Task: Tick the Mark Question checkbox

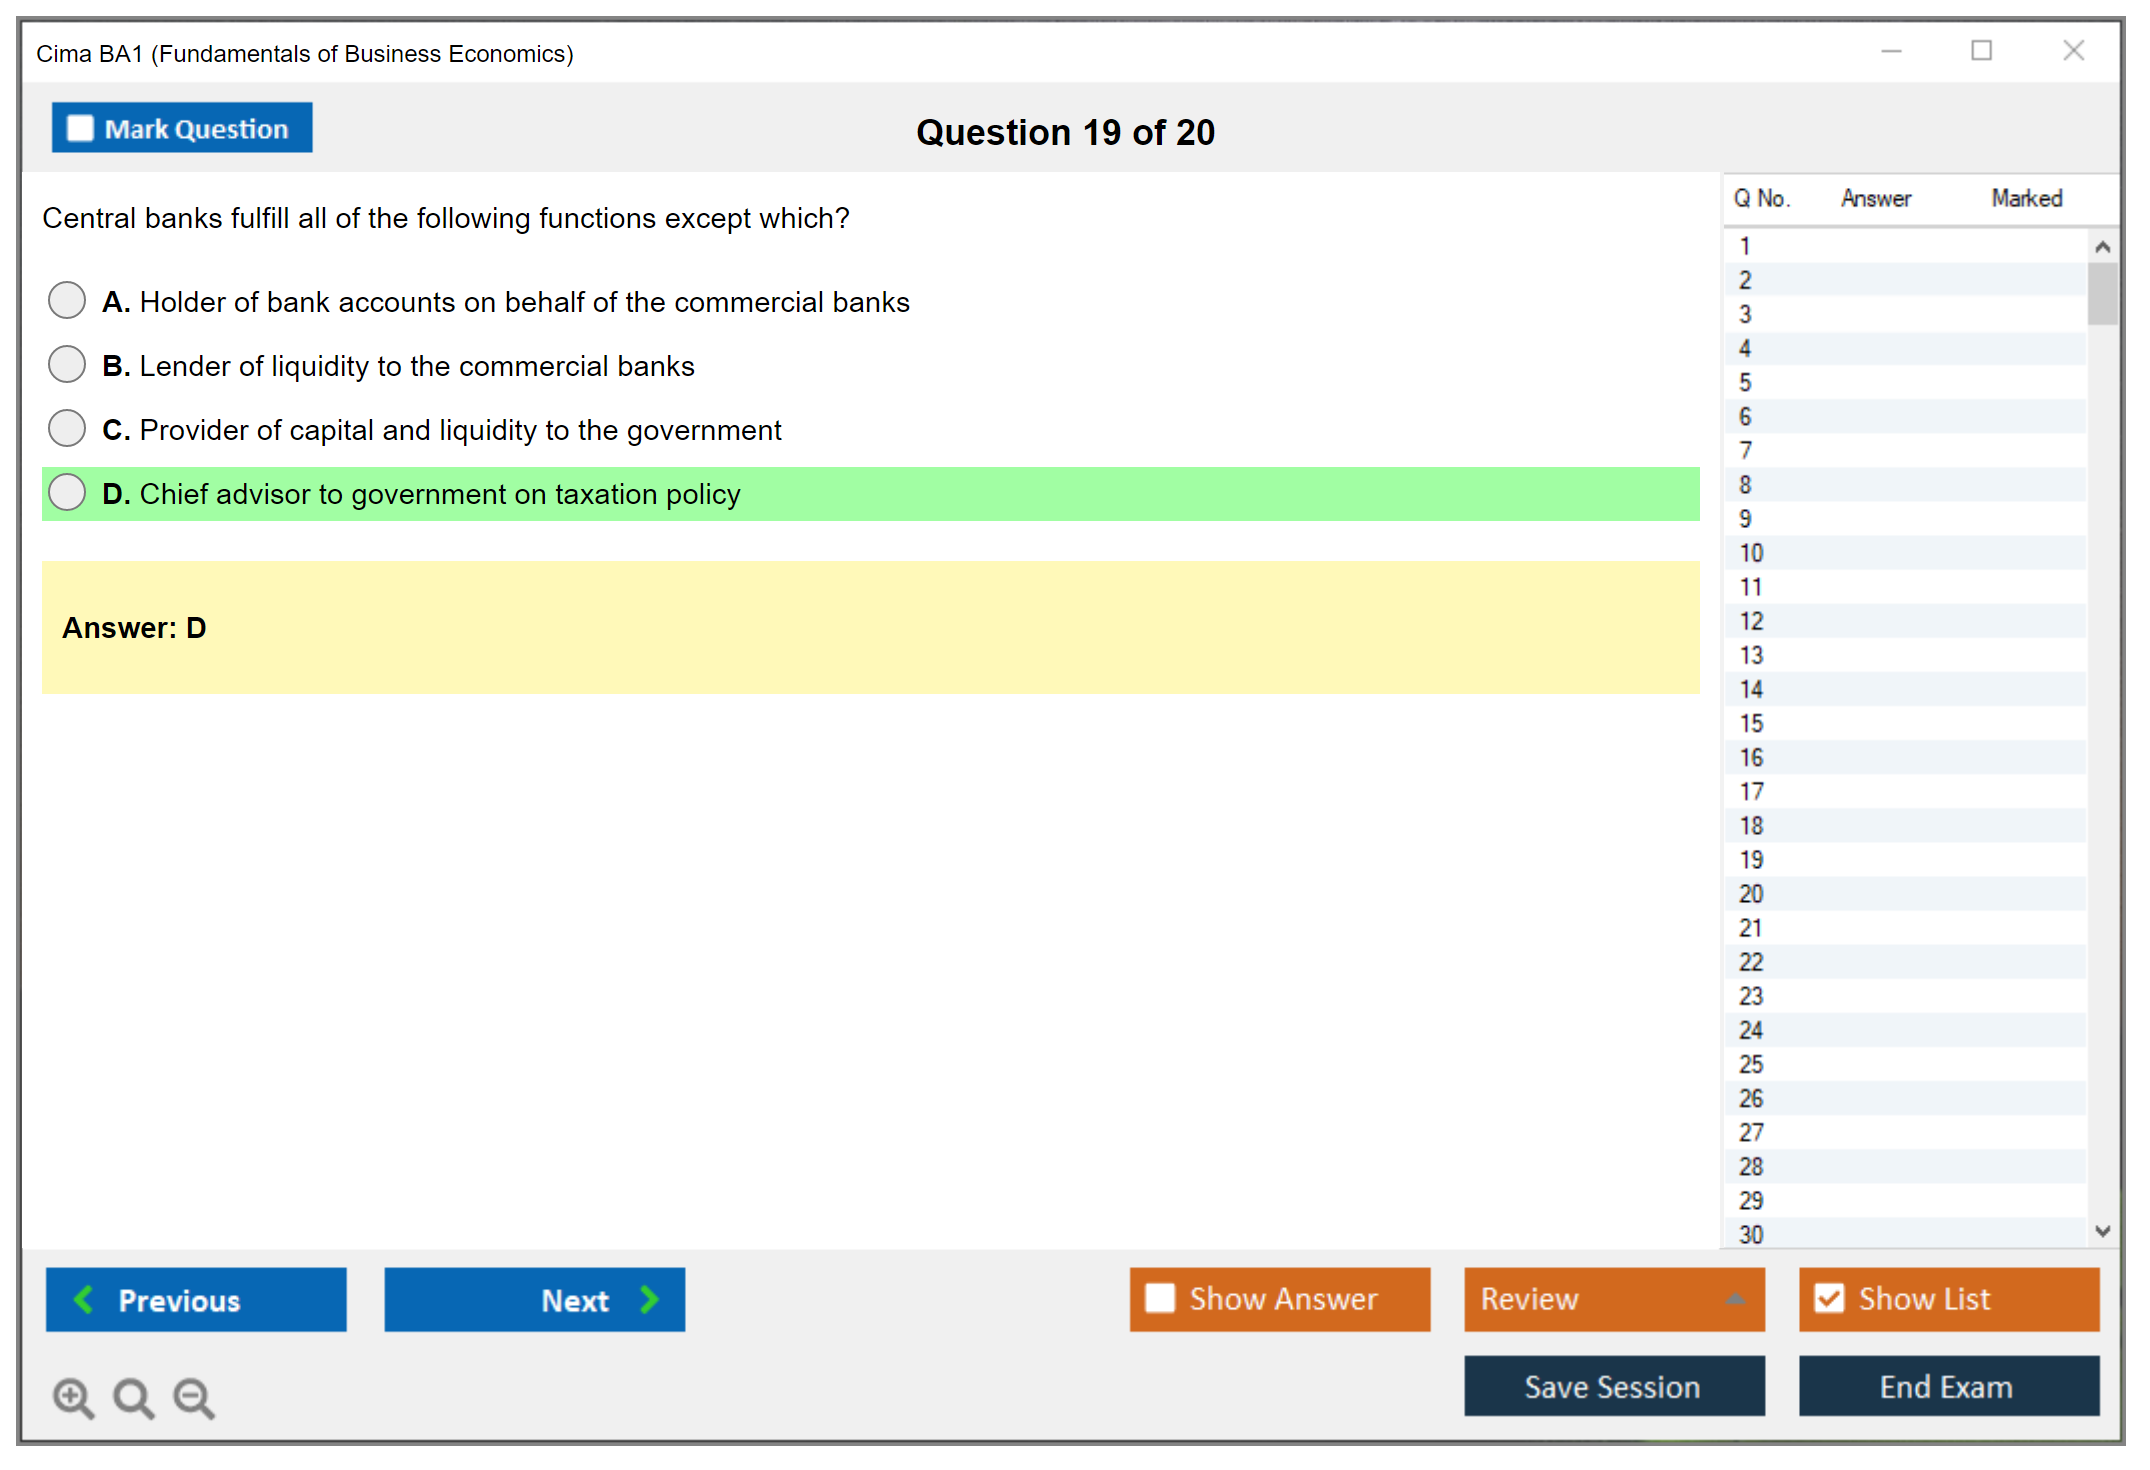Action: (80, 128)
